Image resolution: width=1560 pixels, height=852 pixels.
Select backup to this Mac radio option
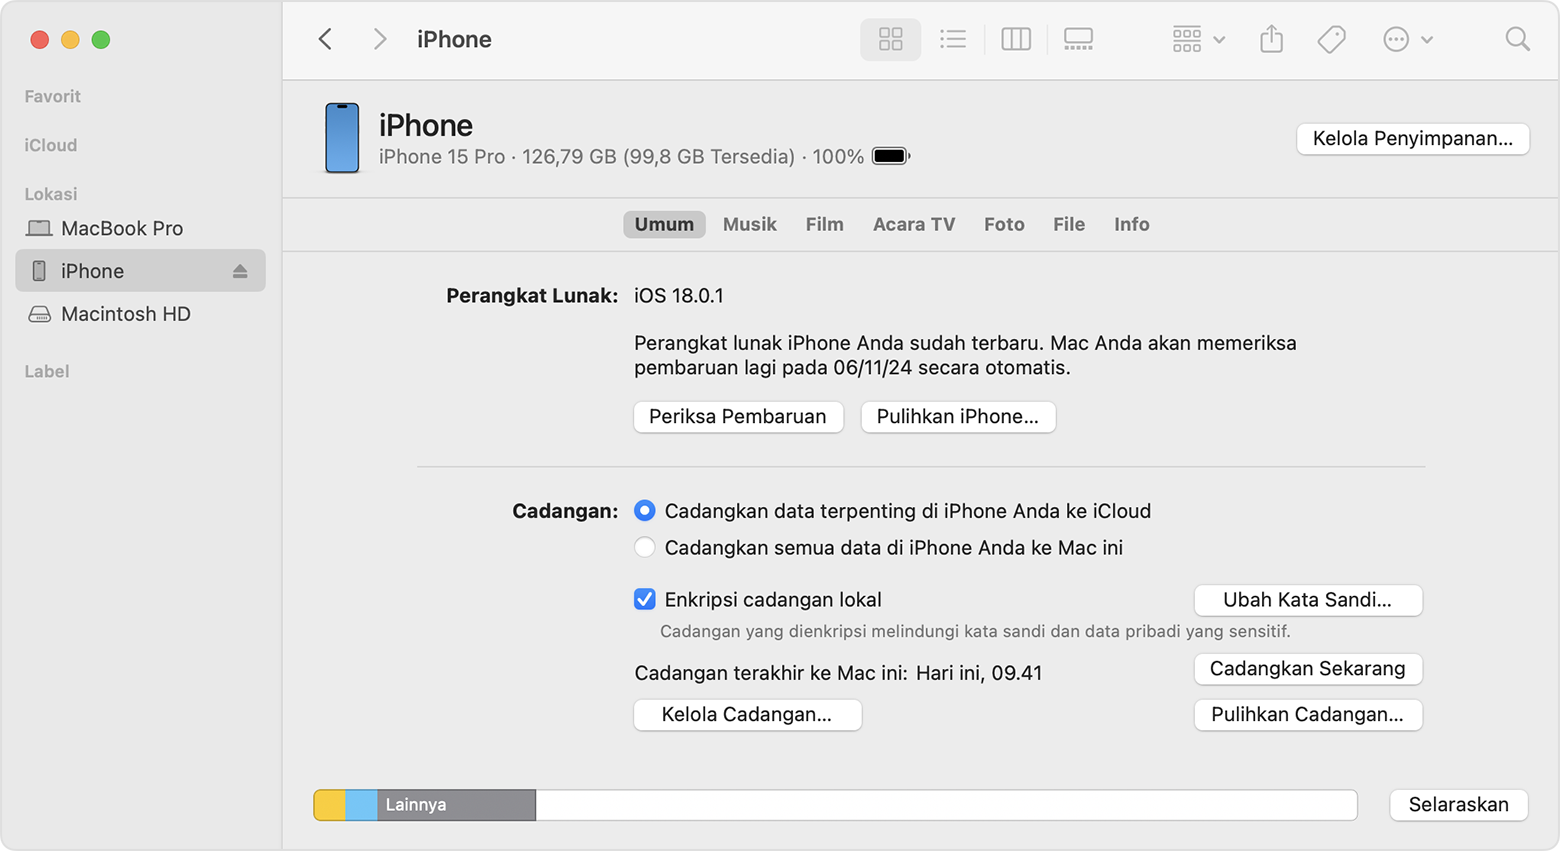645,548
